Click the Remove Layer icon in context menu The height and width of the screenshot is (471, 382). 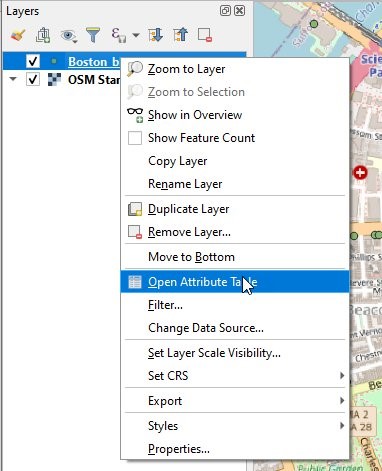coord(135,232)
